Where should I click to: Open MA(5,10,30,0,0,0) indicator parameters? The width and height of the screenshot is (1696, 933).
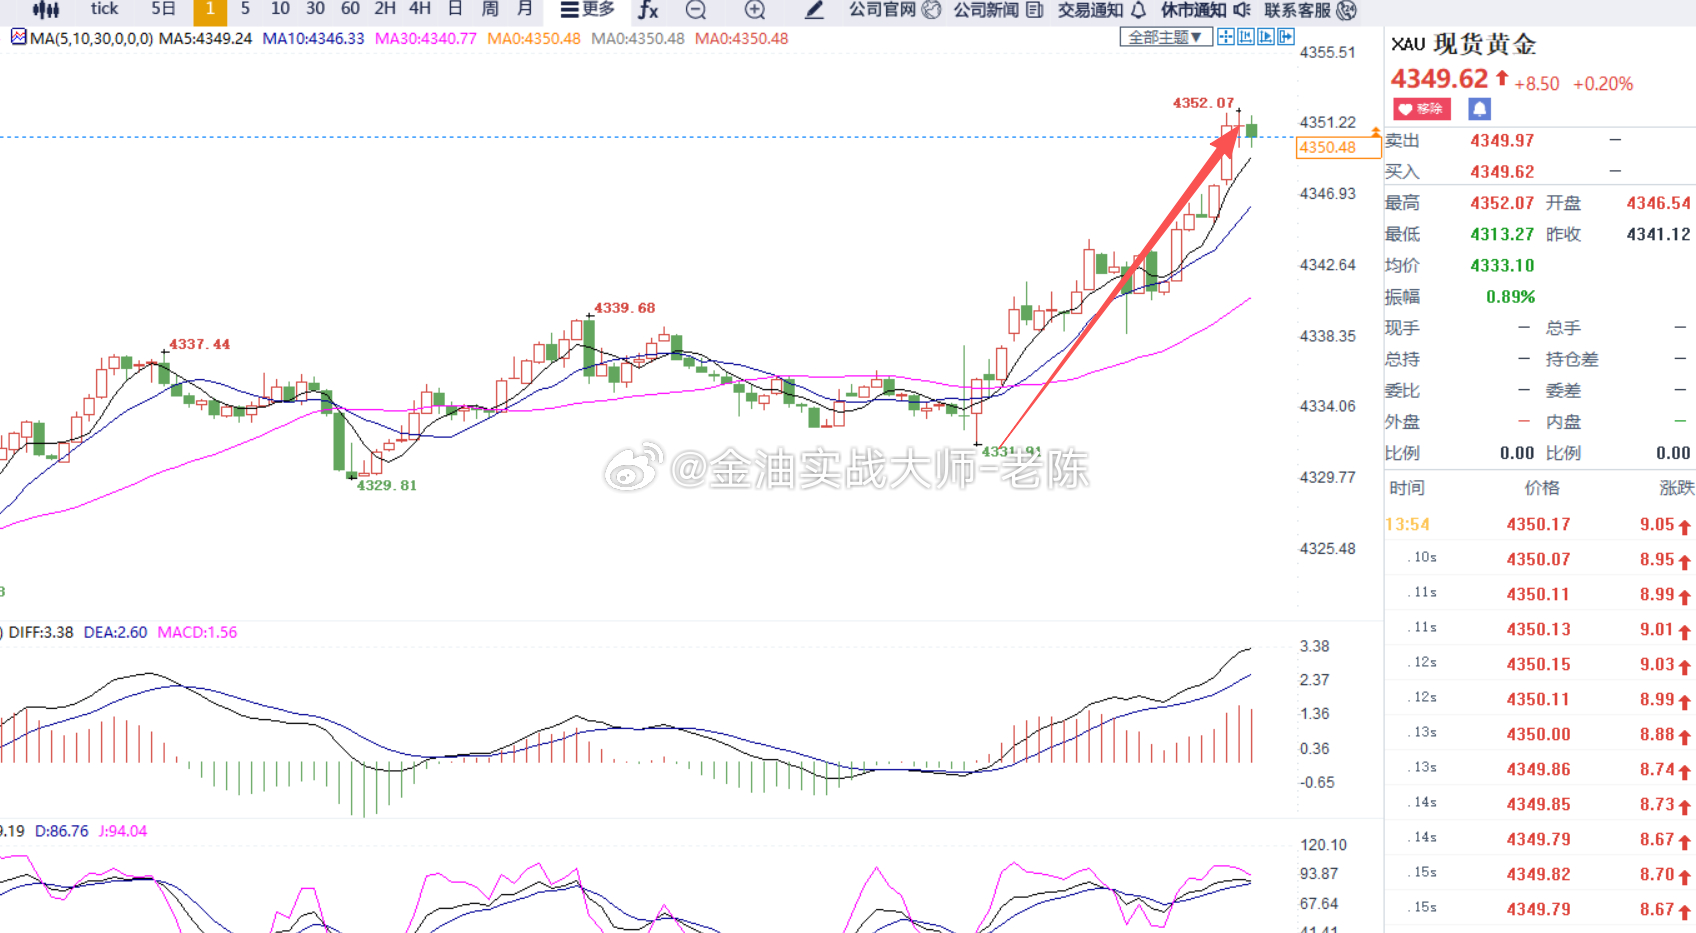[92, 39]
